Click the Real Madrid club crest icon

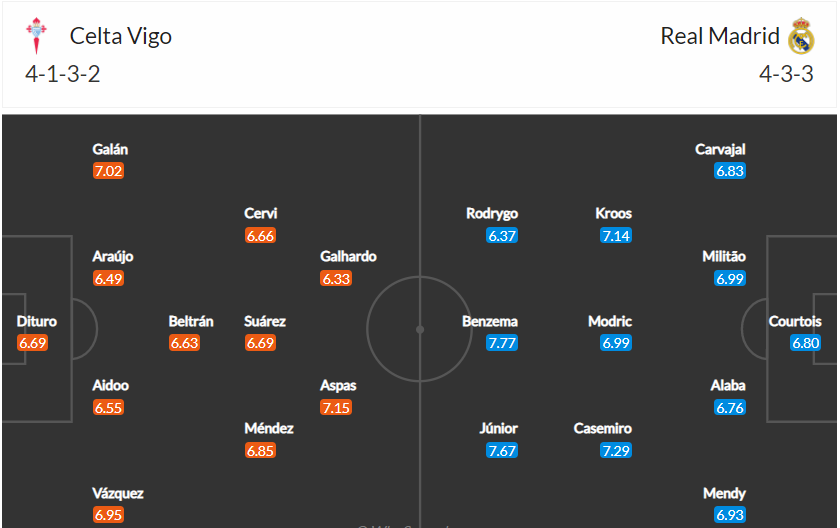pyautogui.click(x=801, y=36)
